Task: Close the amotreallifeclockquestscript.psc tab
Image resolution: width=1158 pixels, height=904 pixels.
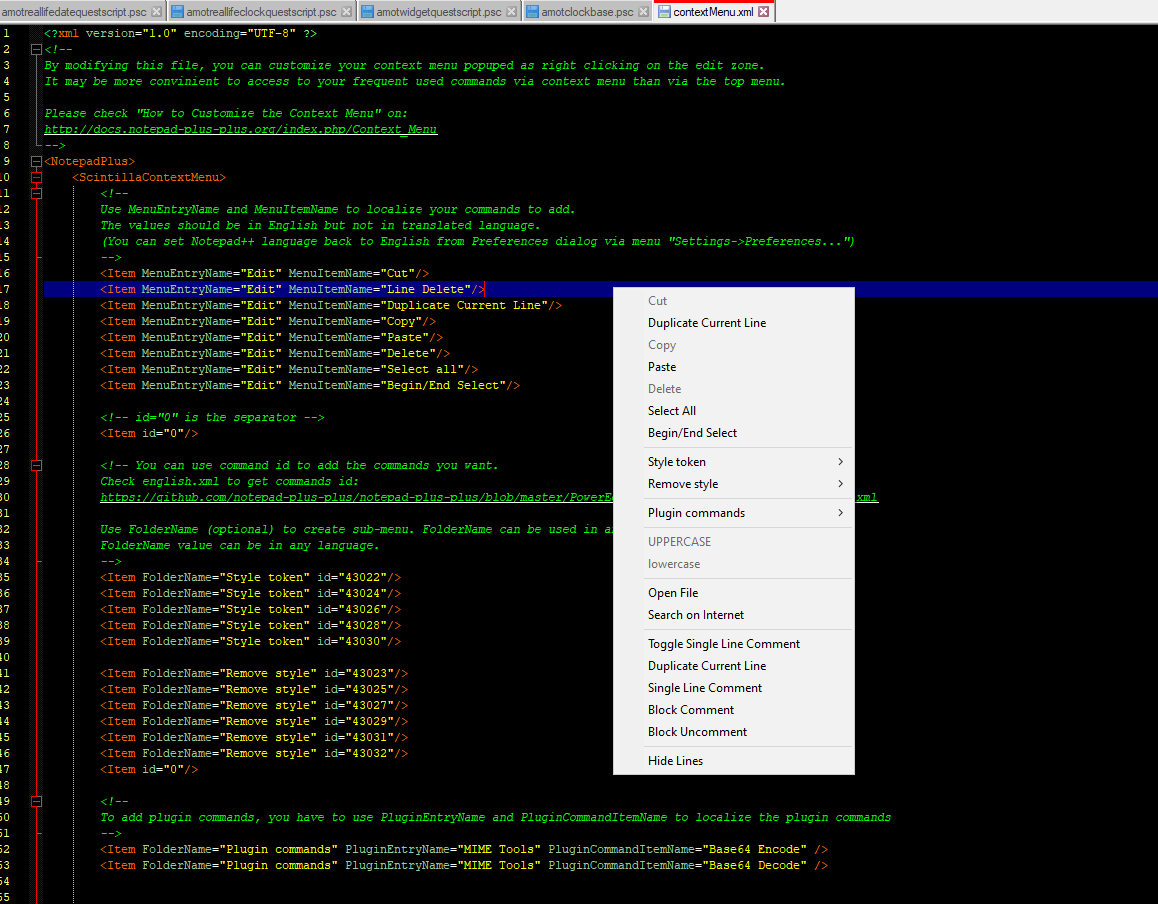Action: 346,12
